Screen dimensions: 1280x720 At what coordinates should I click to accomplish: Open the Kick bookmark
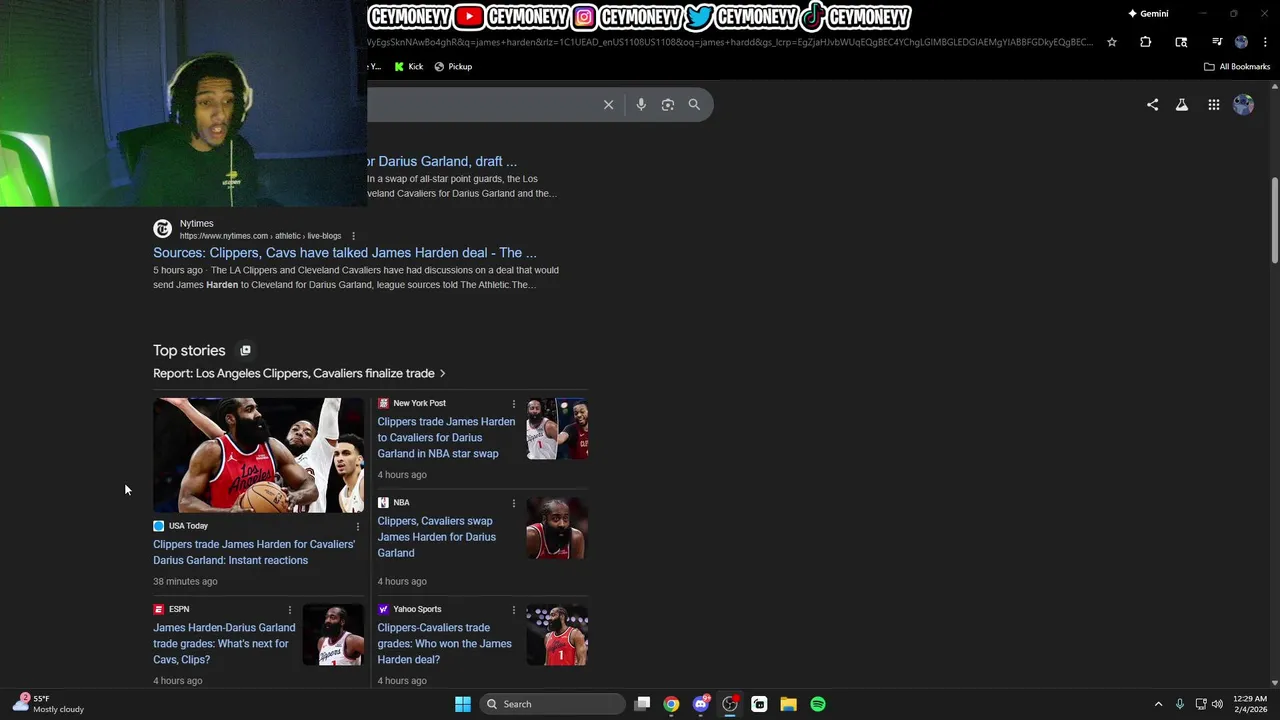click(409, 67)
